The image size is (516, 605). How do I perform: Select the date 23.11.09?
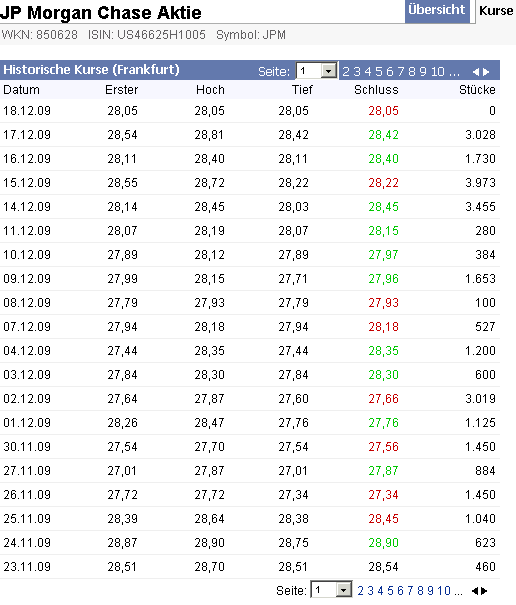coord(27,567)
